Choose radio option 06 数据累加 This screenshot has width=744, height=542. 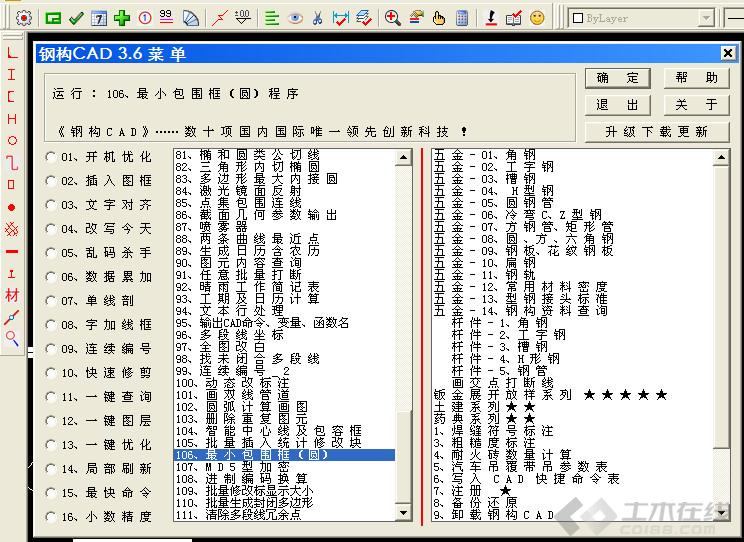click(51, 277)
